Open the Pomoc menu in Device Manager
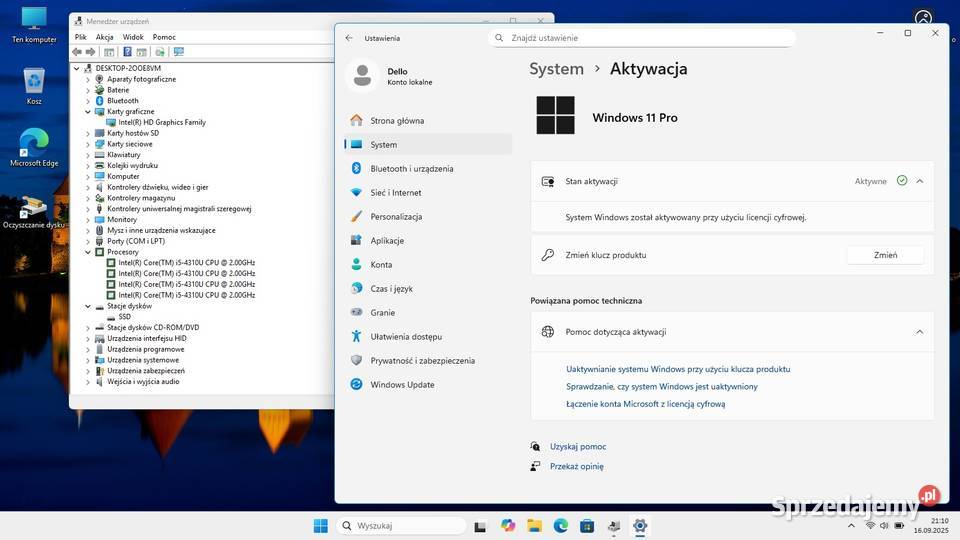This screenshot has width=960, height=540. pyautogui.click(x=164, y=37)
